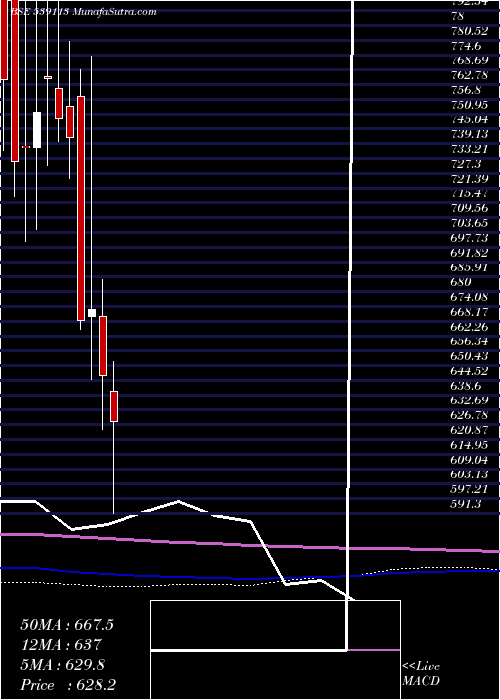
Task: Click the 668.17 price axis label
Action: pyautogui.click(x=469, y=311)
